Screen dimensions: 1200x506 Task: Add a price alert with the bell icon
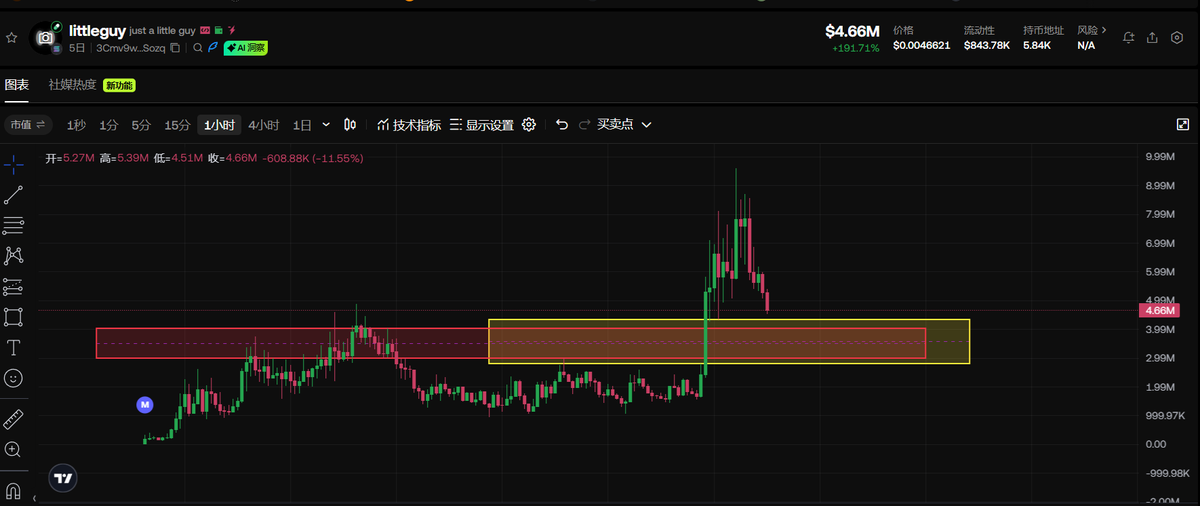click(1129, 38)
